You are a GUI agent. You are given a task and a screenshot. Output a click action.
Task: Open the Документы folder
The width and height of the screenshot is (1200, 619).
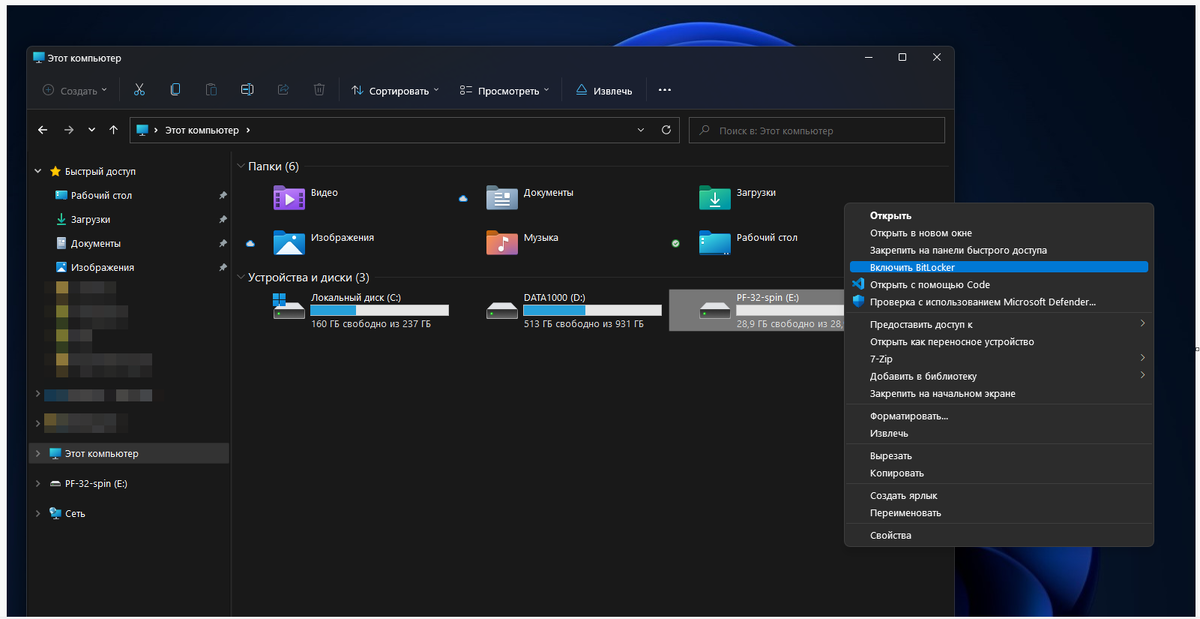(530, 196)
